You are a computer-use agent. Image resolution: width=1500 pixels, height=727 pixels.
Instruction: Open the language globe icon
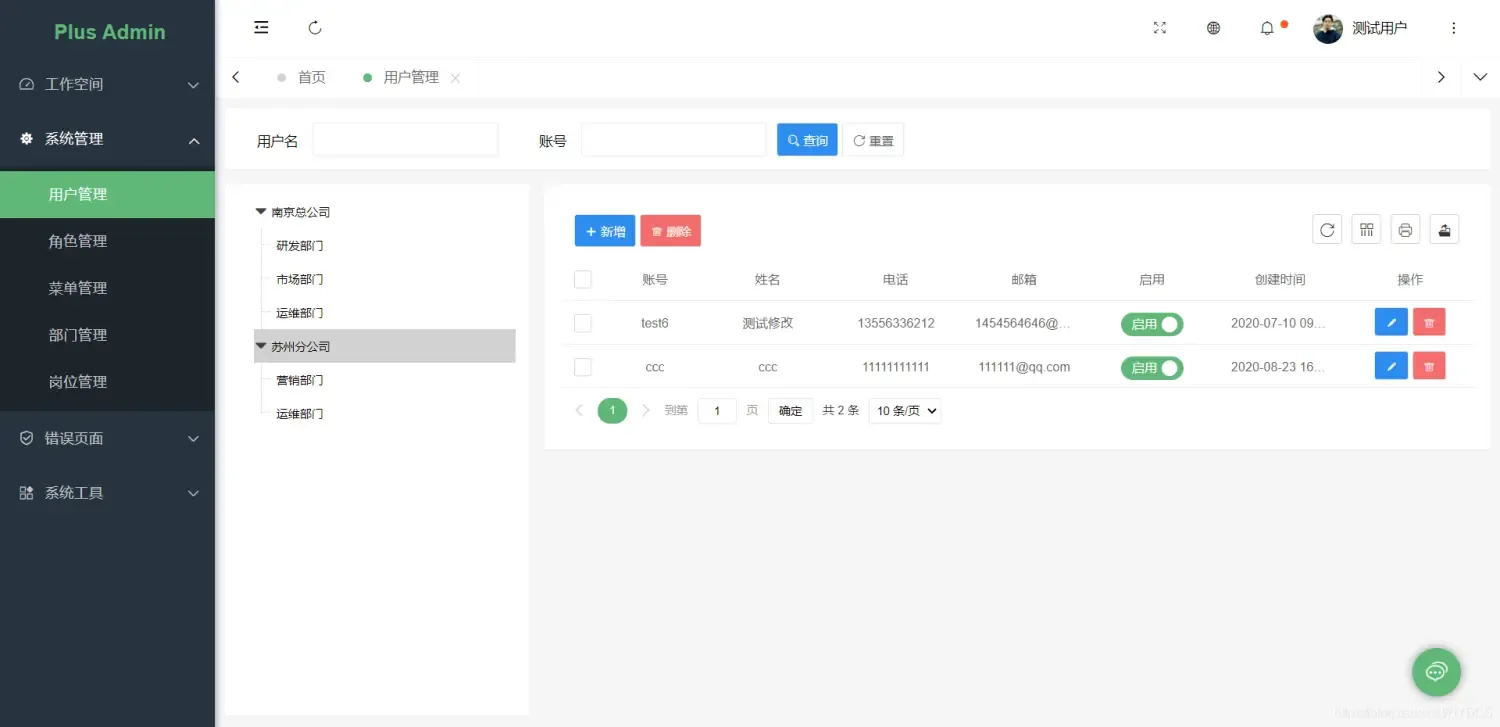click(x=1213, y=28)
